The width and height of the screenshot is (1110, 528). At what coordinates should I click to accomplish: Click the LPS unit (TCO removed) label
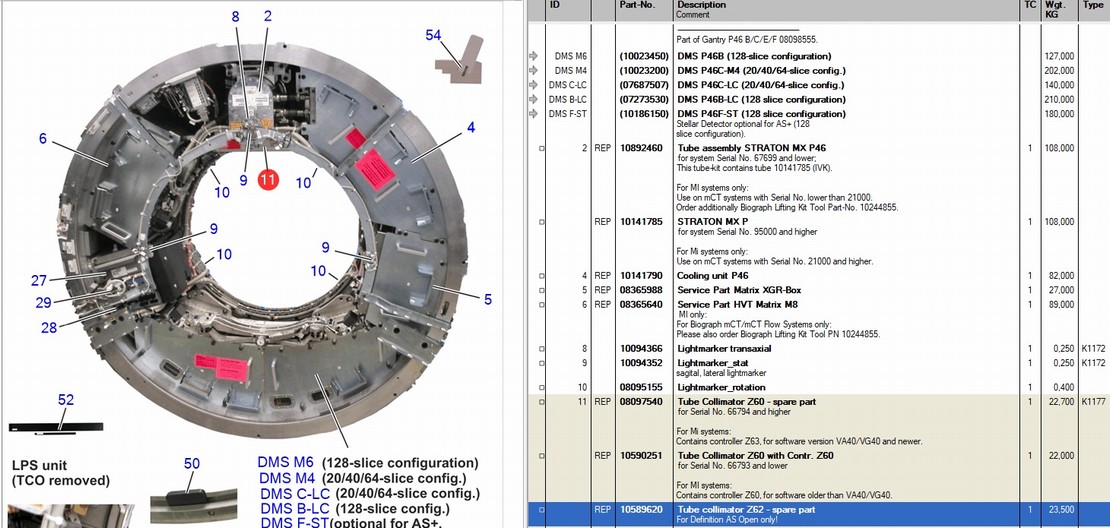61,473
